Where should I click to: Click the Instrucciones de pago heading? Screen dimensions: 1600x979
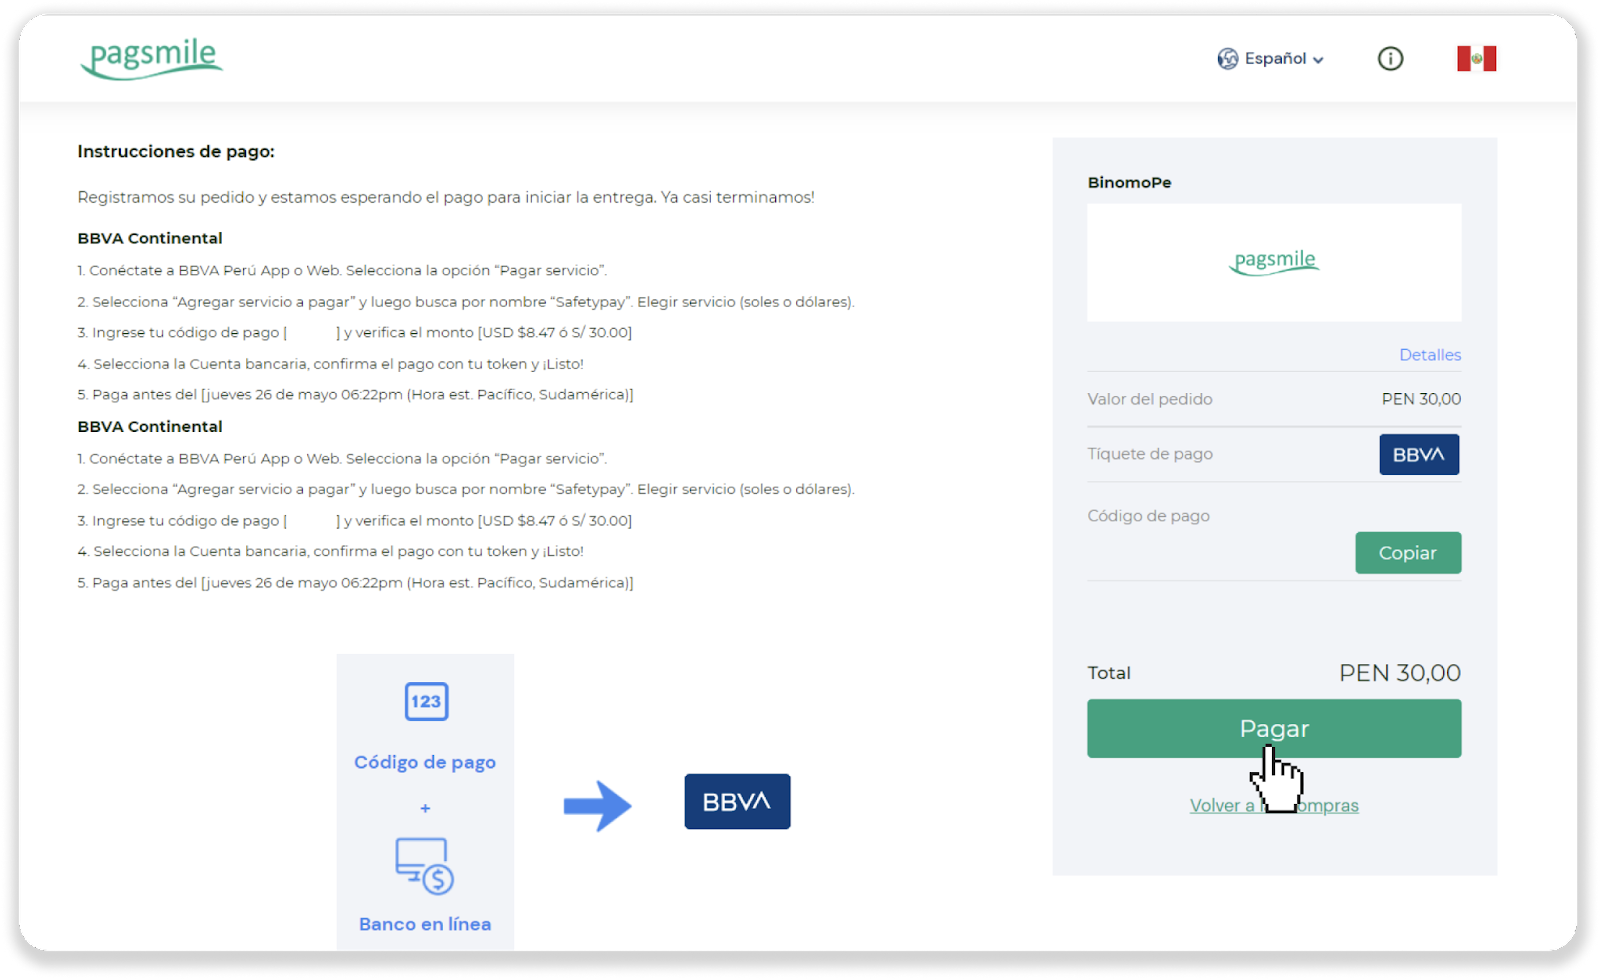tap(176, 152)
